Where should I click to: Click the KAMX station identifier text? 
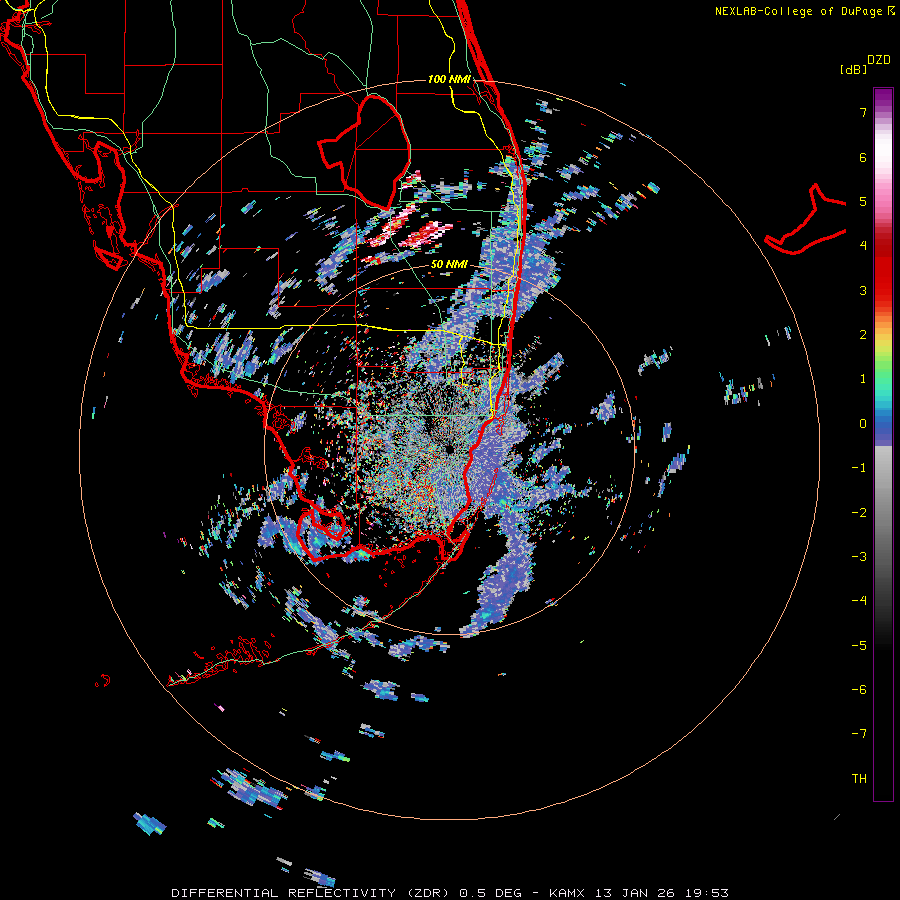(x=567, y=893)
